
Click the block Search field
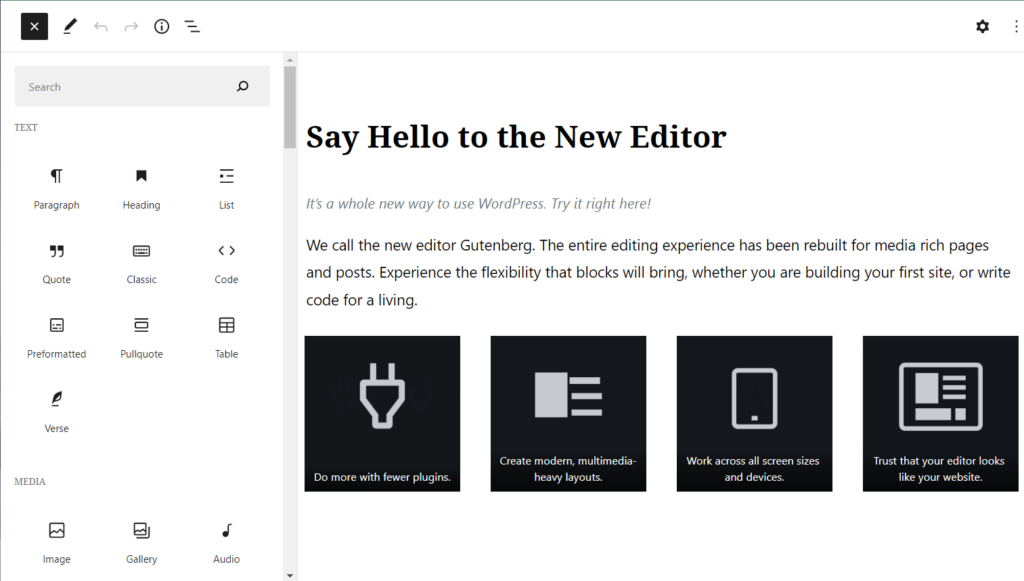(x=142, y=86)
